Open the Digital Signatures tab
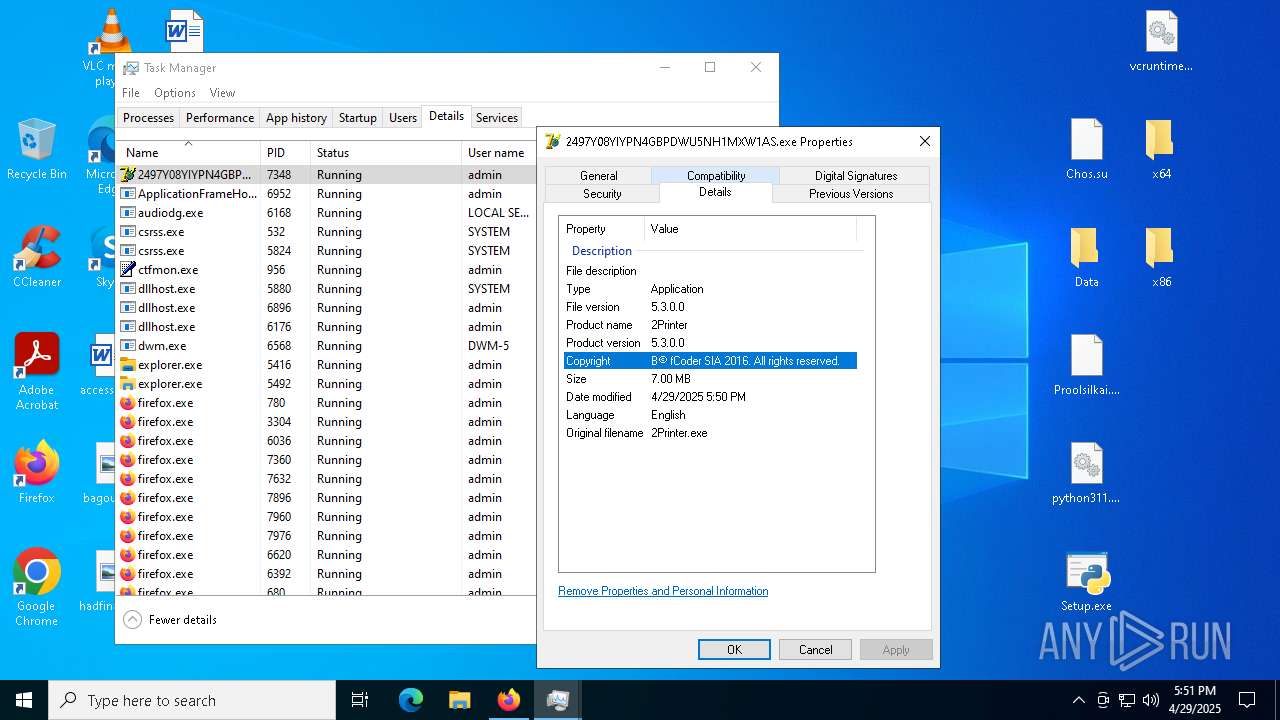This screenshot has width=1280, height=720. click(x=855, y=175)
